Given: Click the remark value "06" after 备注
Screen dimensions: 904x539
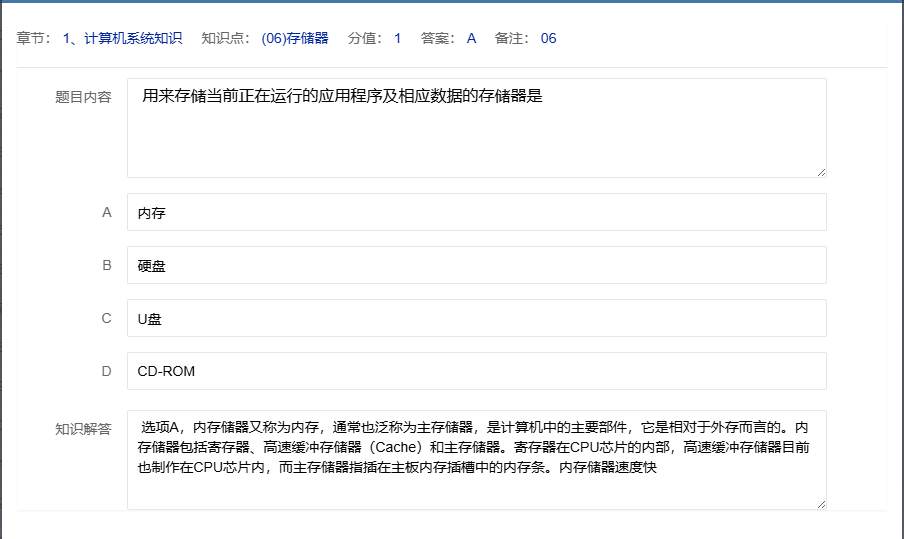Looking at the screenshot, I should (x=548, y=39).
